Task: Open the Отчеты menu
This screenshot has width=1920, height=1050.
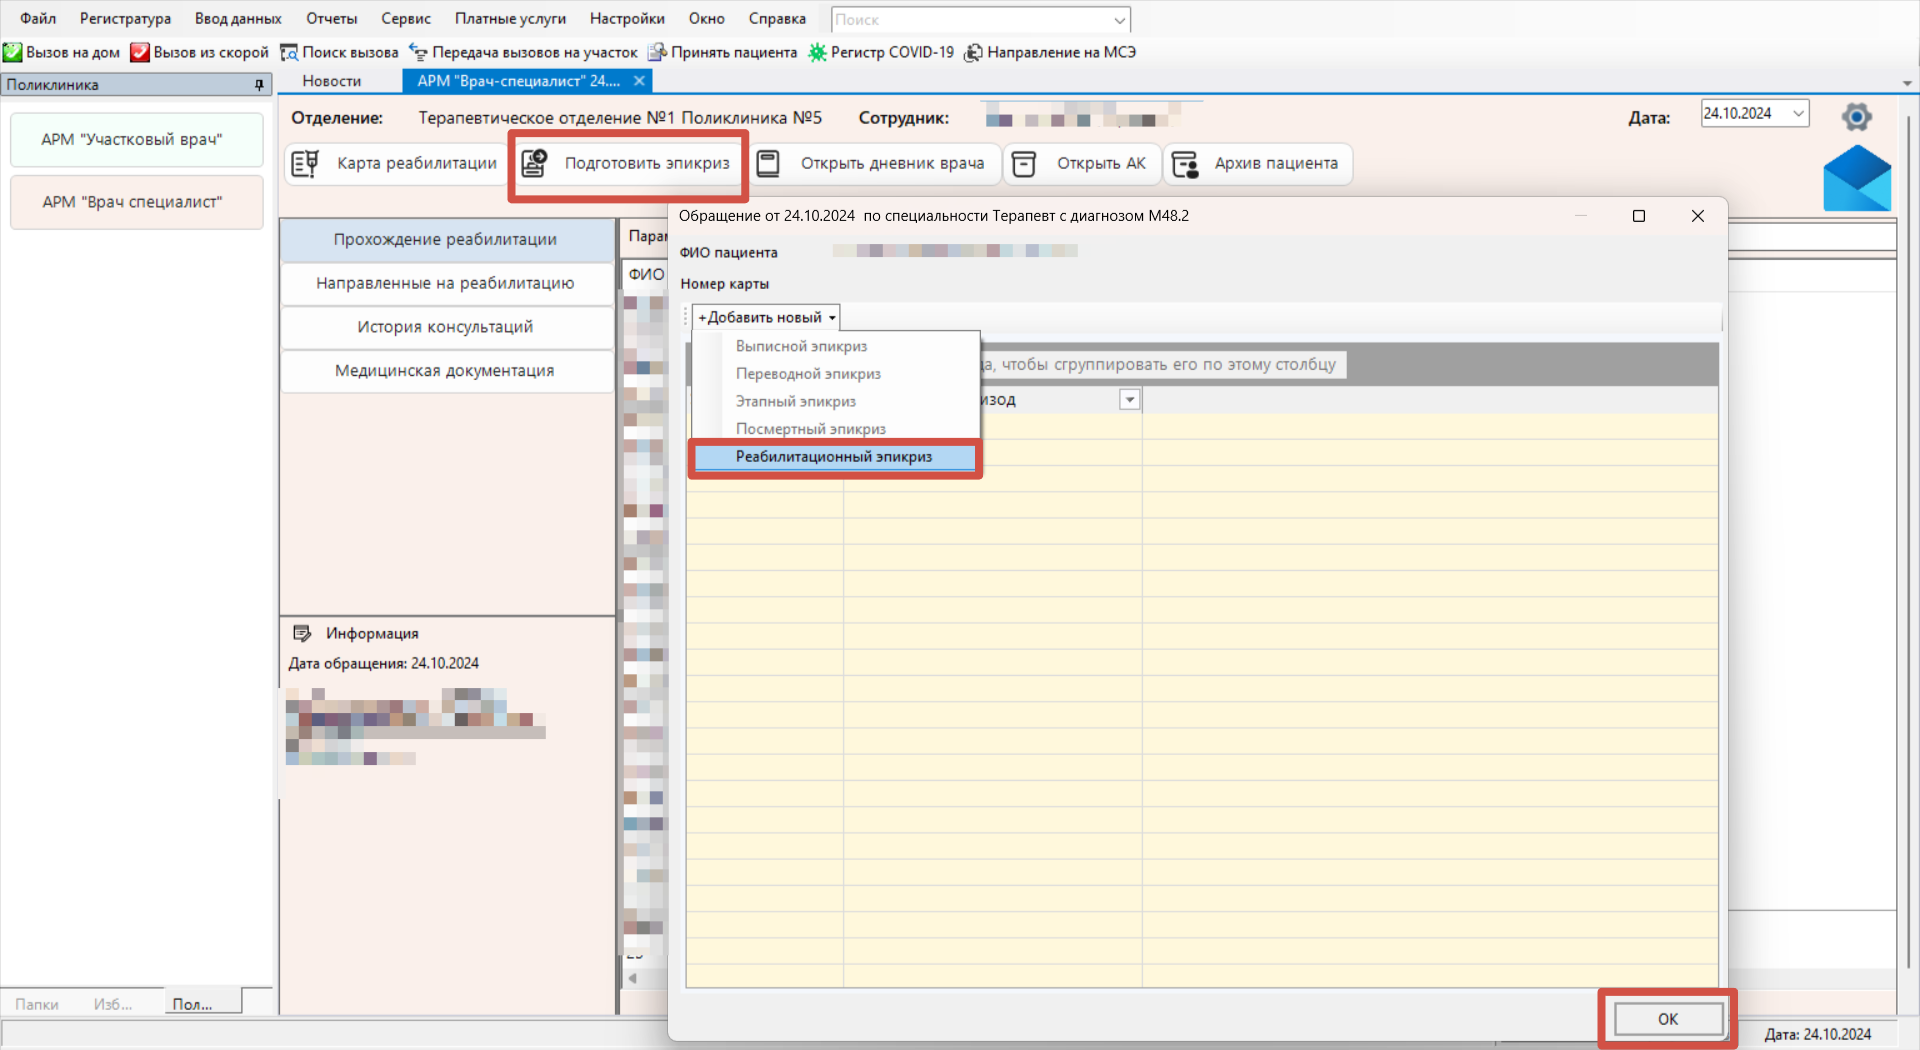Action: 331,18
